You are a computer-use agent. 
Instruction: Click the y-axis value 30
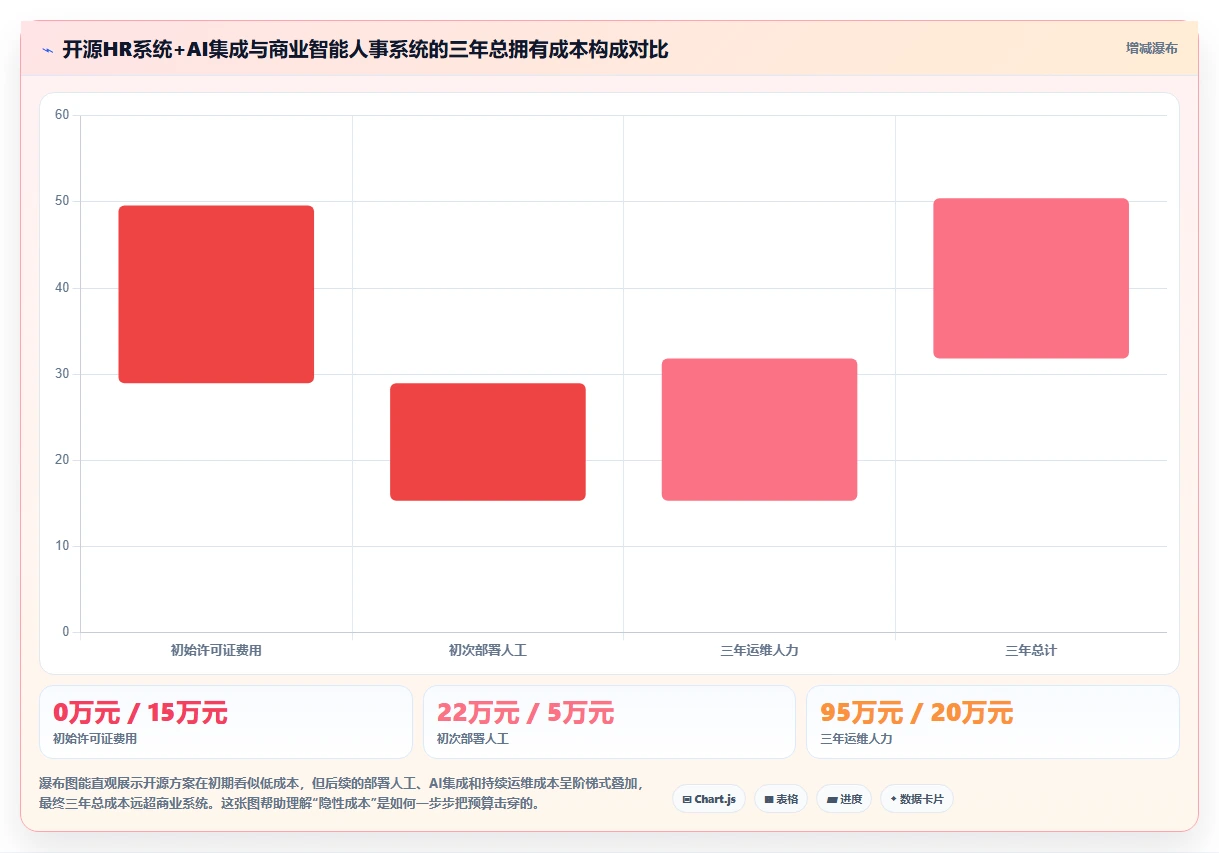click(62, 374)
